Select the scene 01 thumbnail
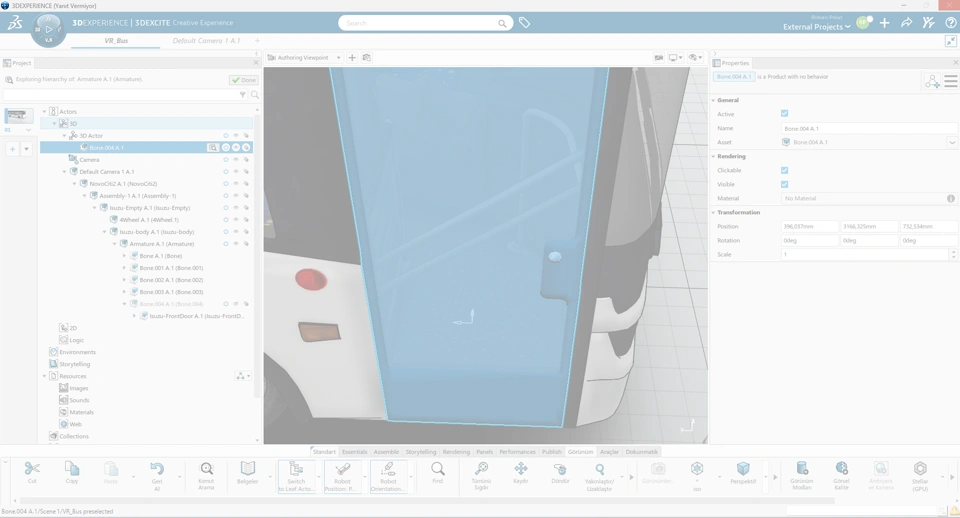This screenshot has height=518, width=960. (18, 116)
